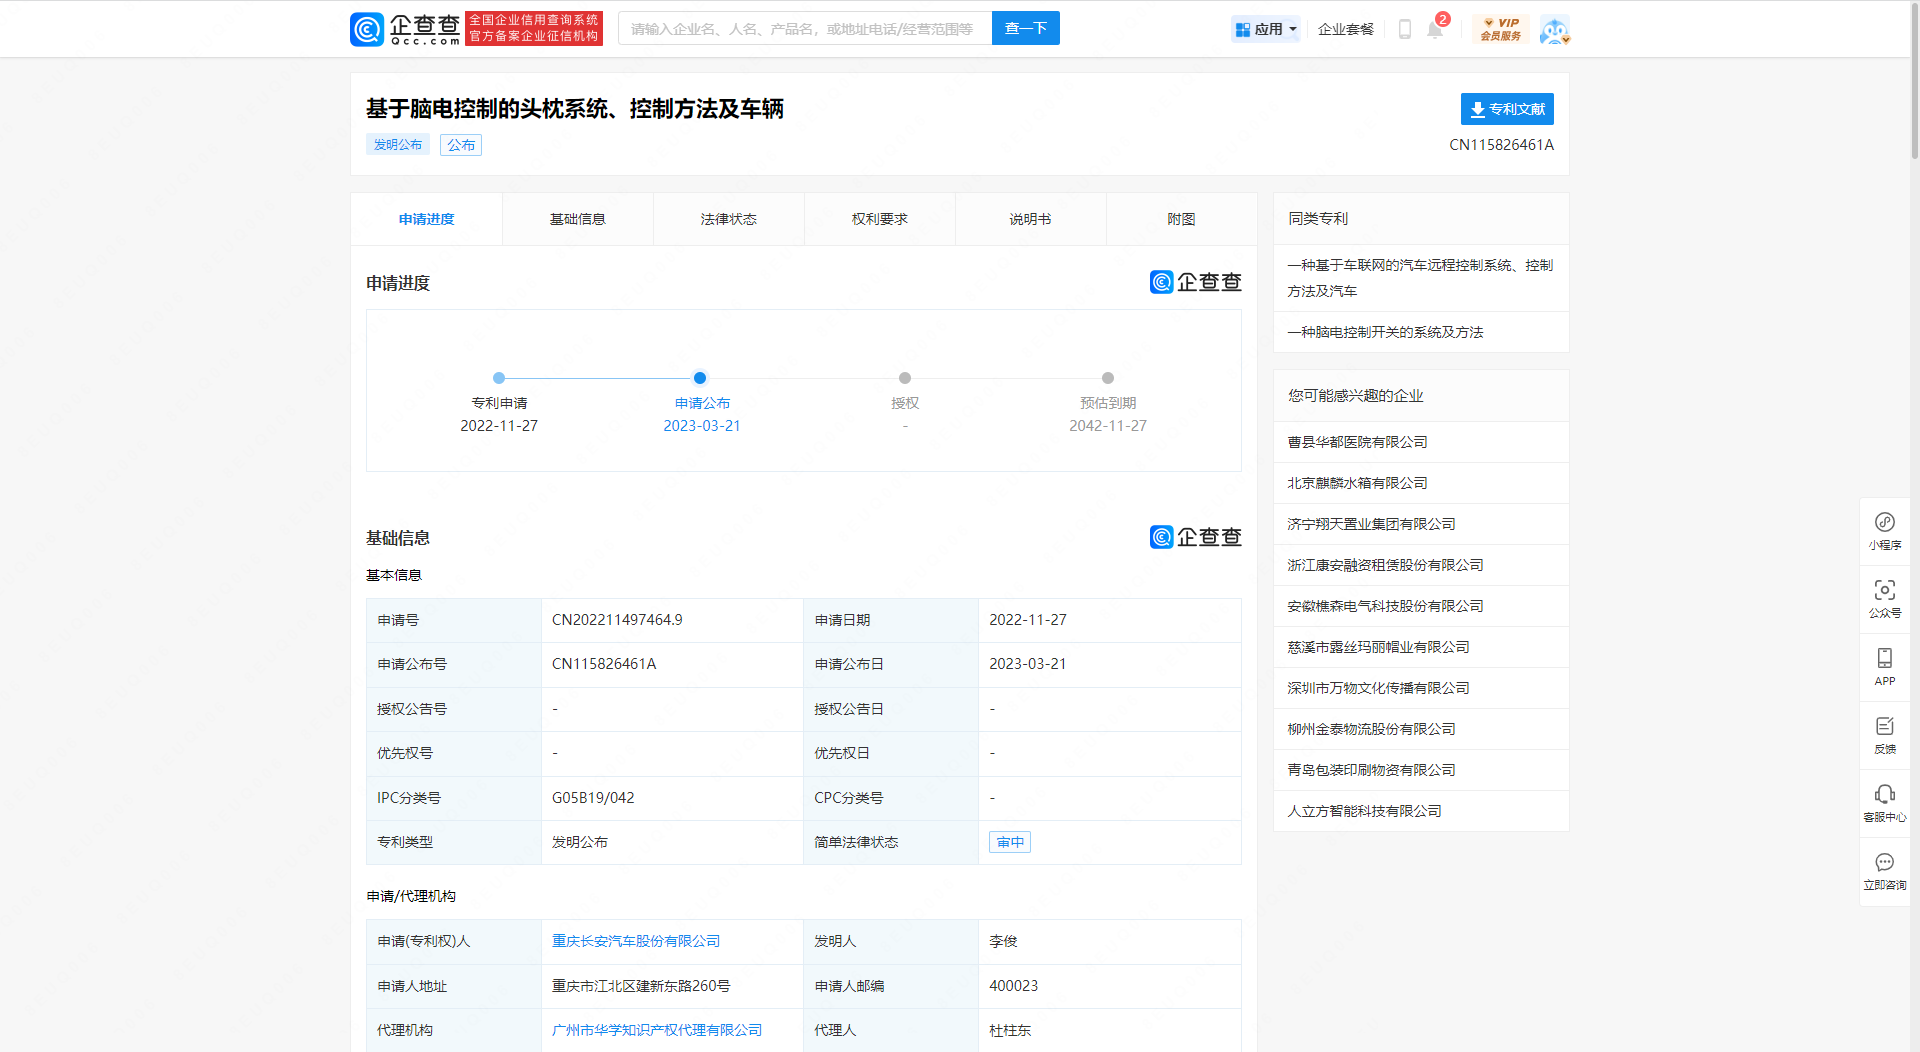
Task: Click the 申请公布 timeline dot
Action: [700, 378]
